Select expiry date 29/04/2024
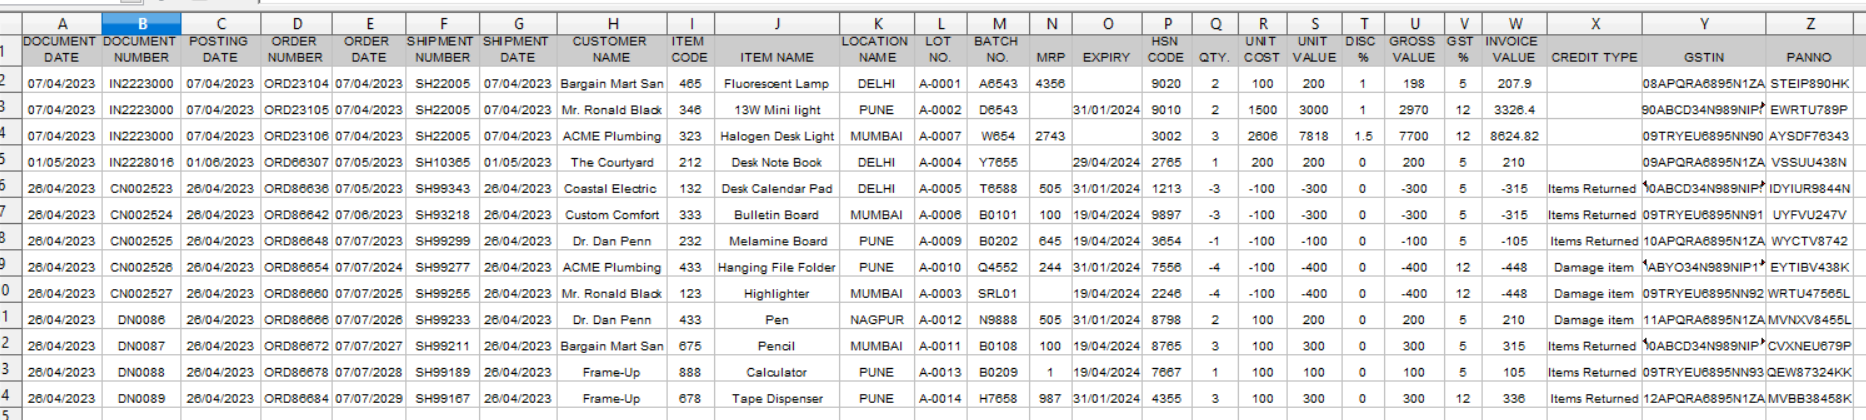 coord(1107,162)
